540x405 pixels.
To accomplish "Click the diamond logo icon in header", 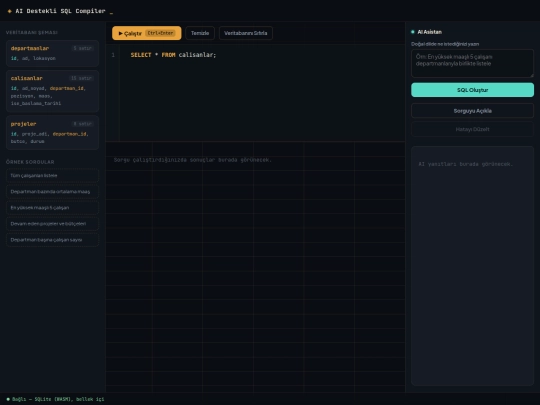I will pyautogui.click(x=9, y=11).
